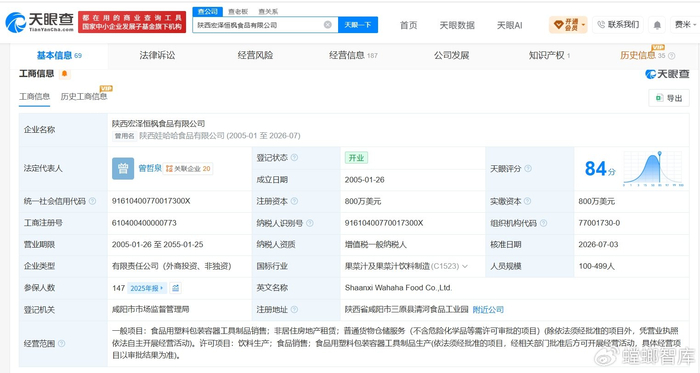Click 84分 score value
The width and height of the screenshot is (700, 373).
(600, 169)
